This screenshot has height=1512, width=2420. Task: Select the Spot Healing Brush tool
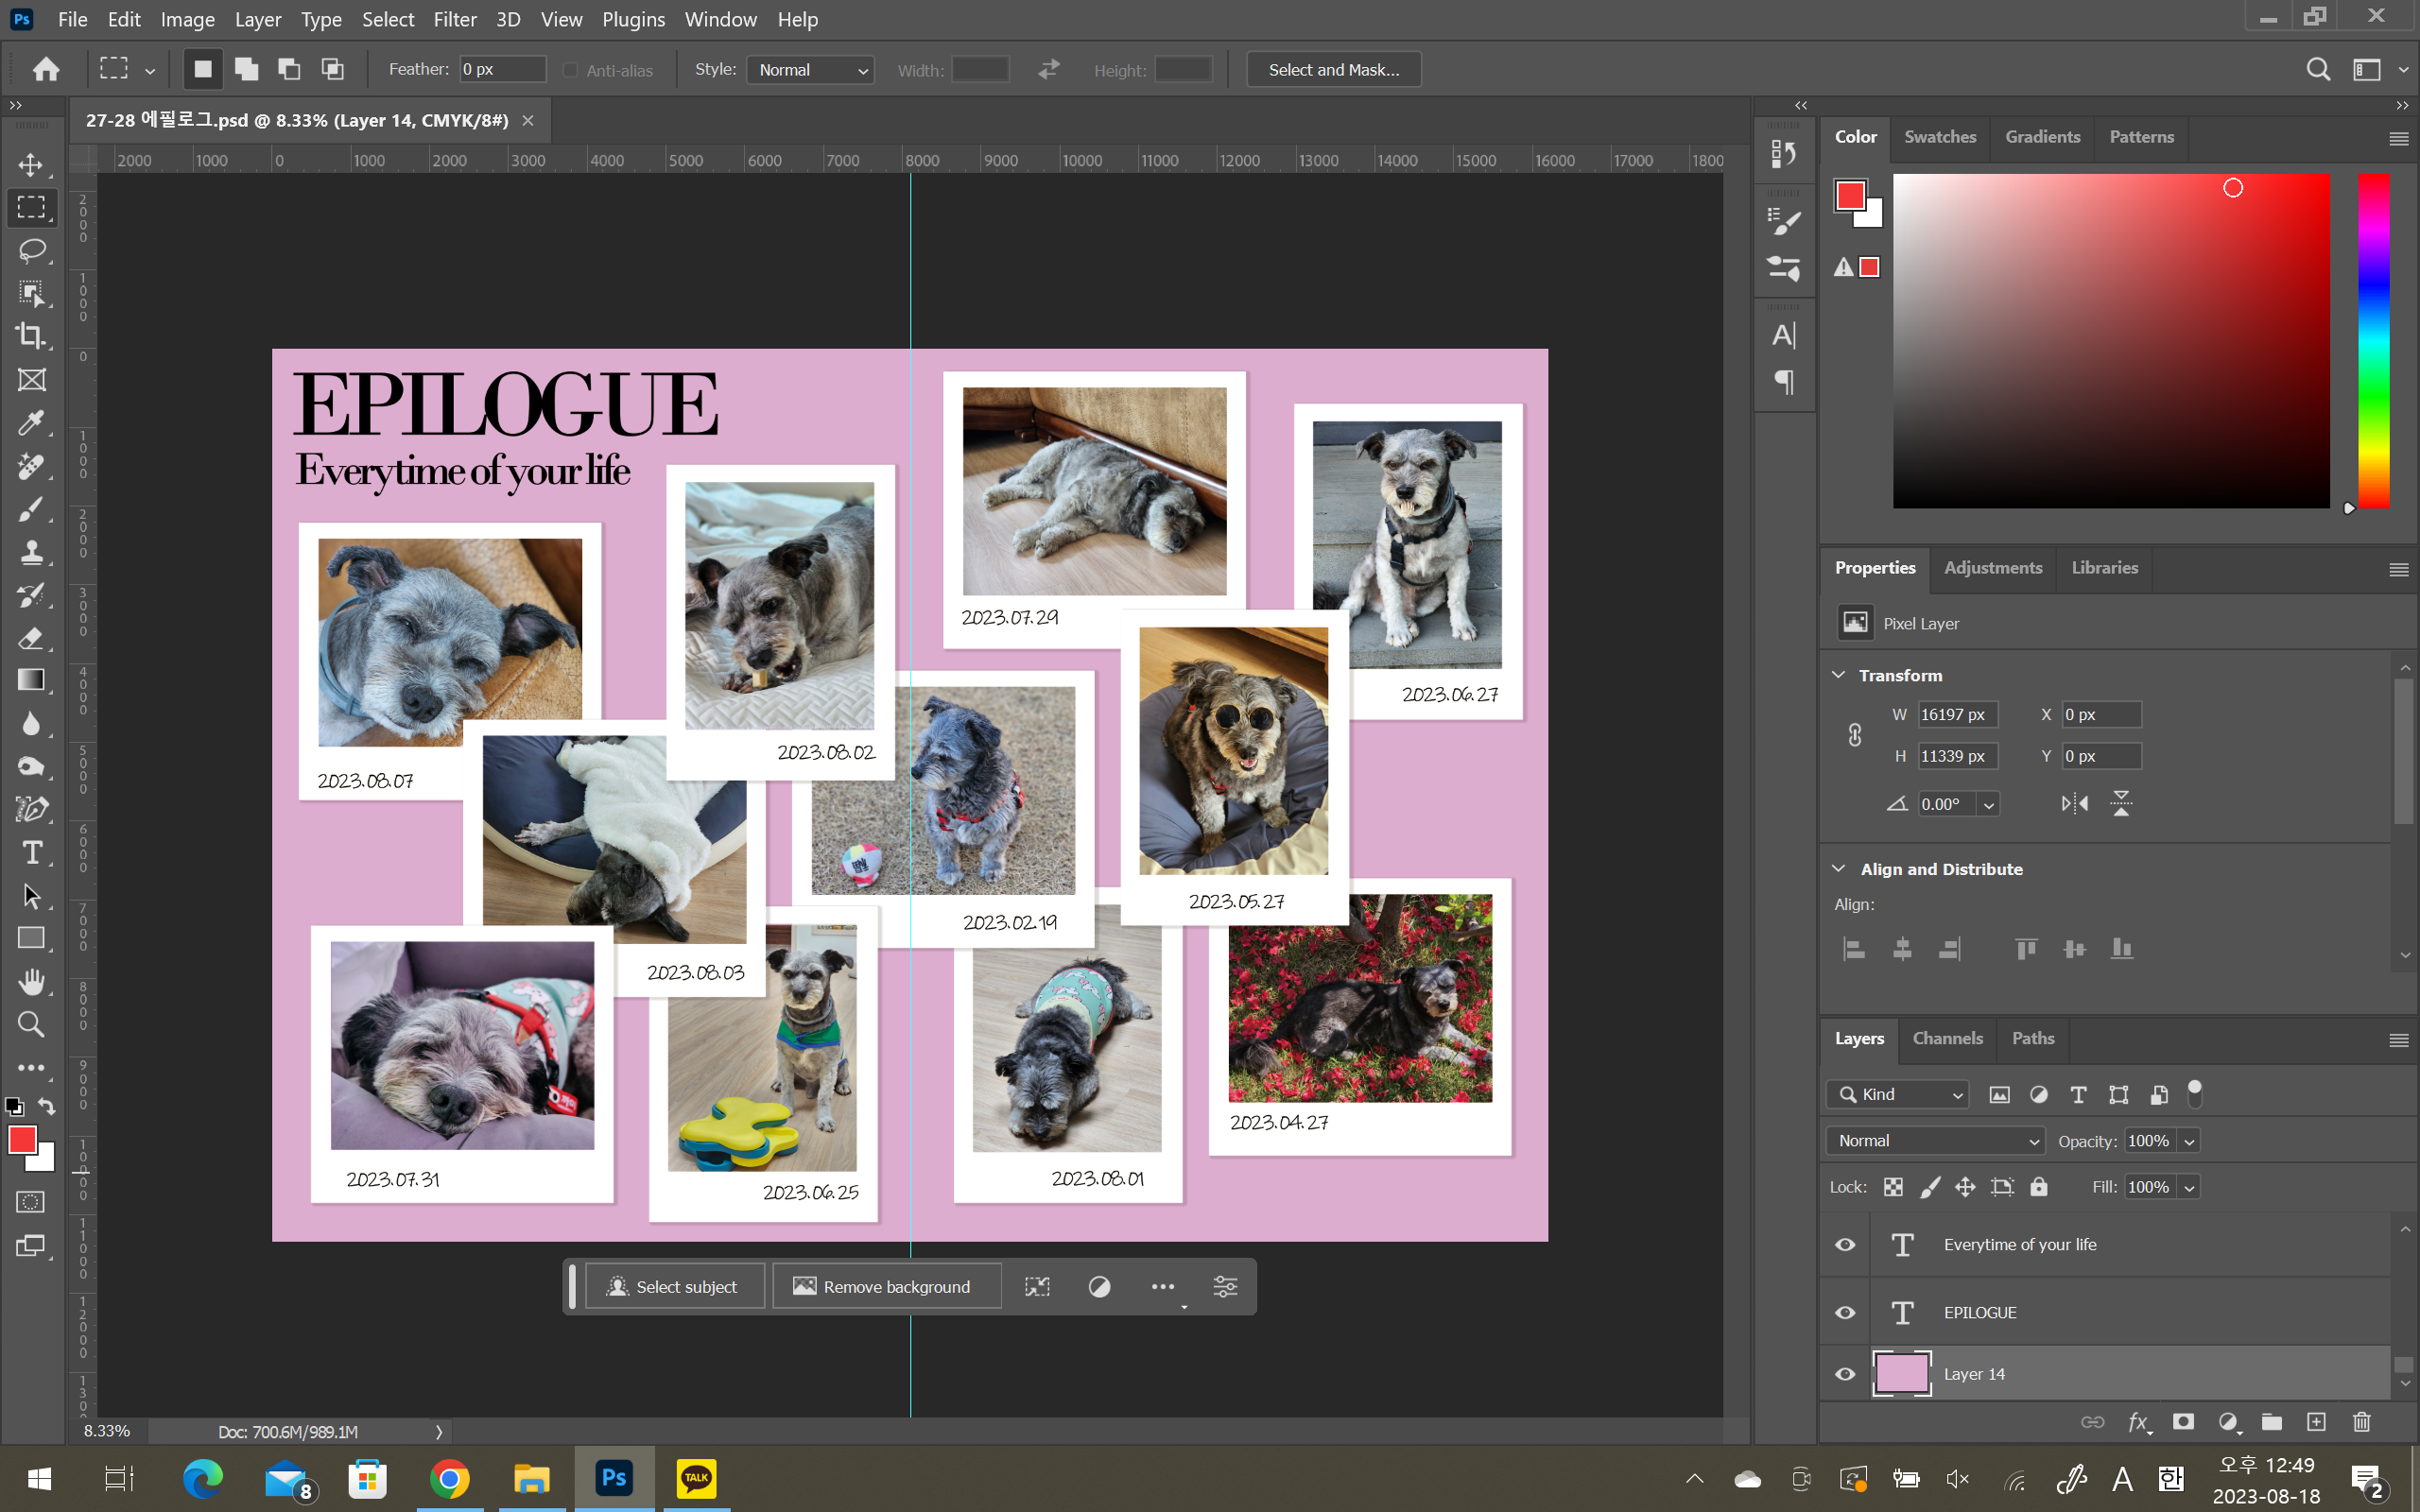coord(31,466)
